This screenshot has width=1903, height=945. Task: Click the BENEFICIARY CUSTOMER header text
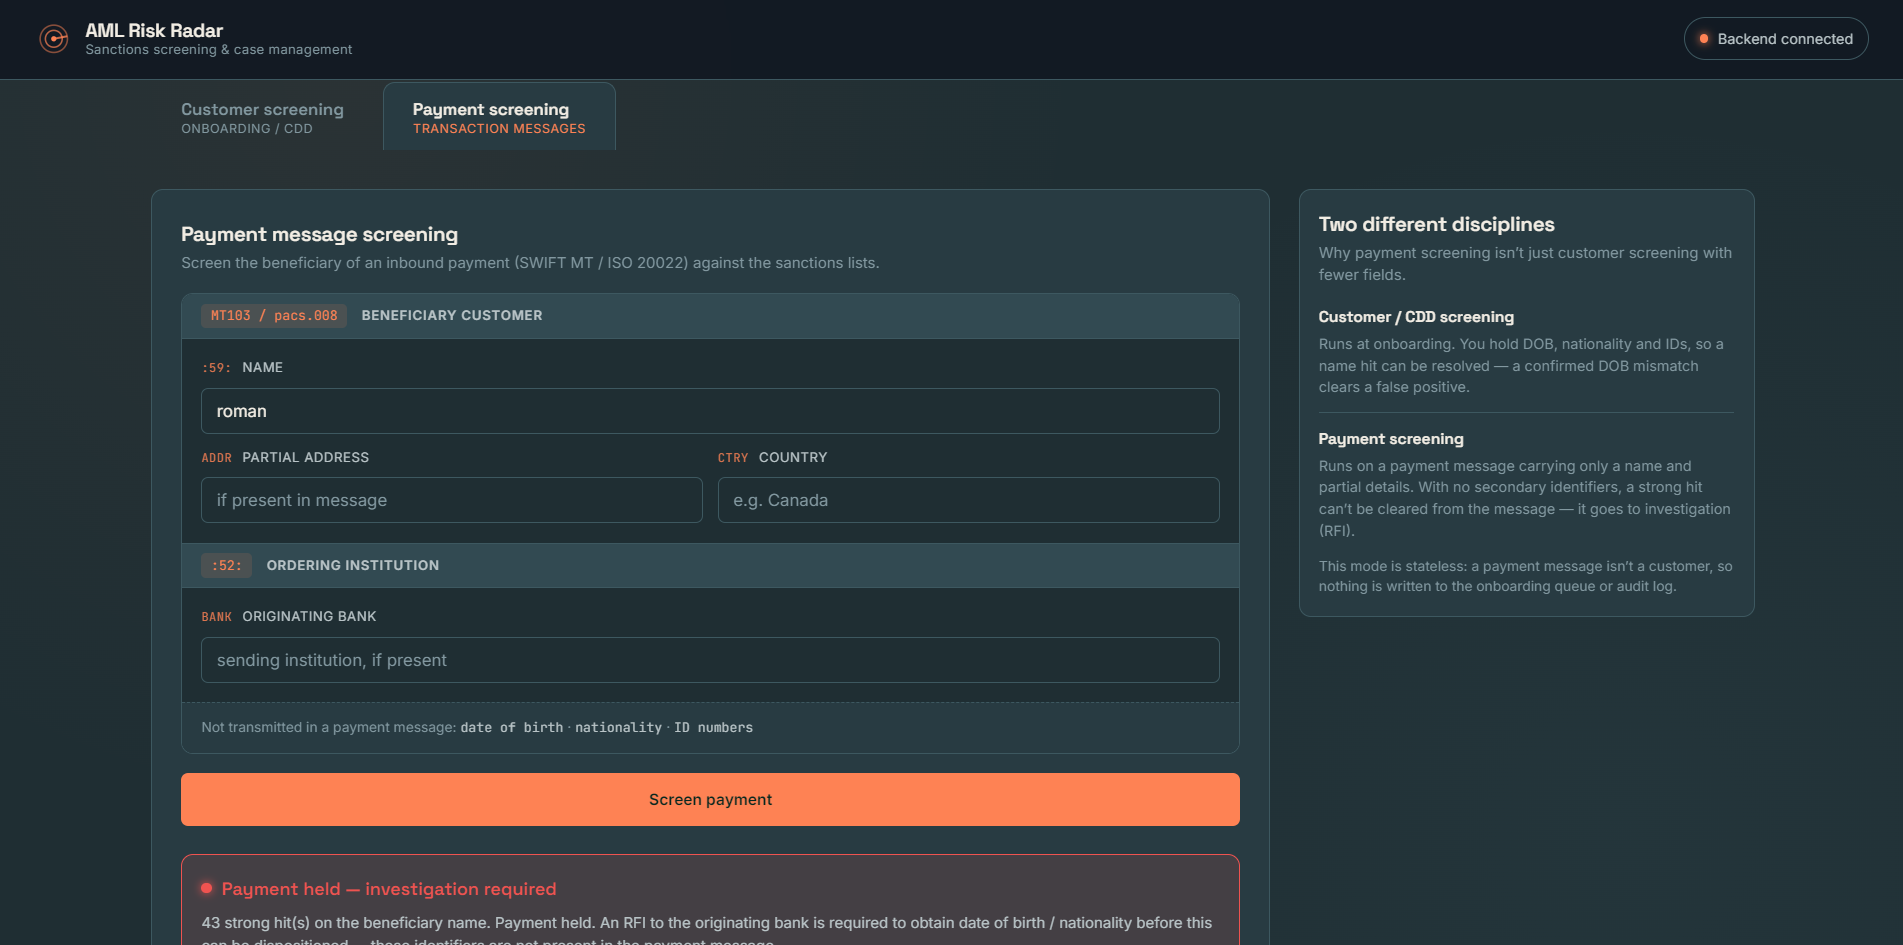[452, 316]
